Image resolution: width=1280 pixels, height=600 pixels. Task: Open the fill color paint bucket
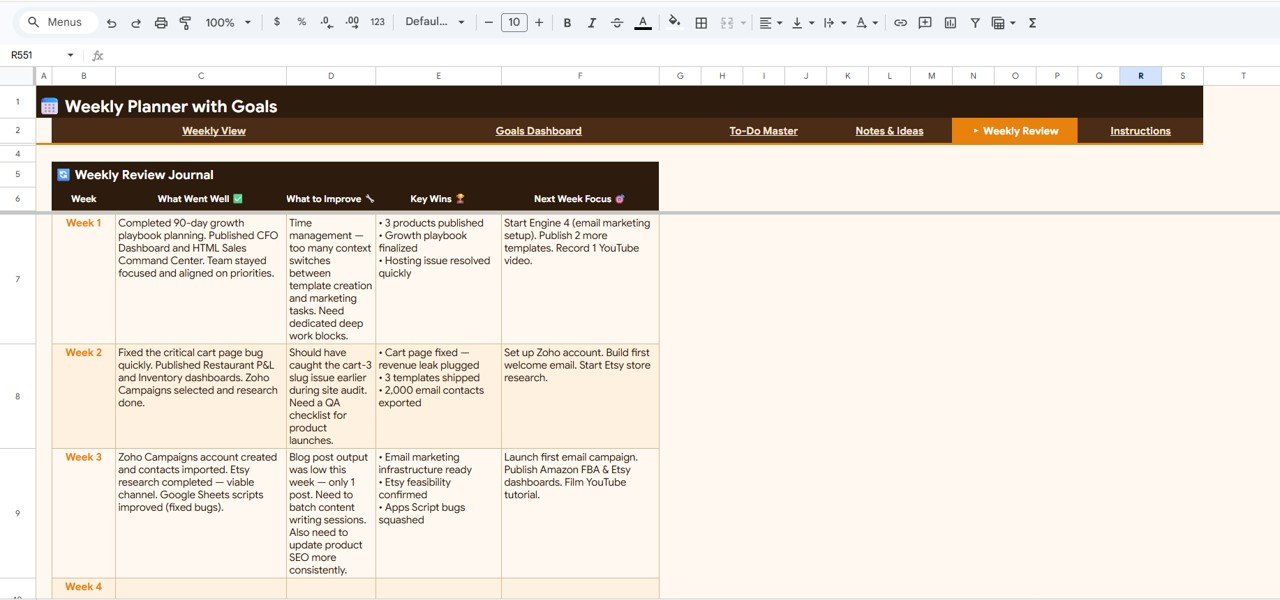674,22
